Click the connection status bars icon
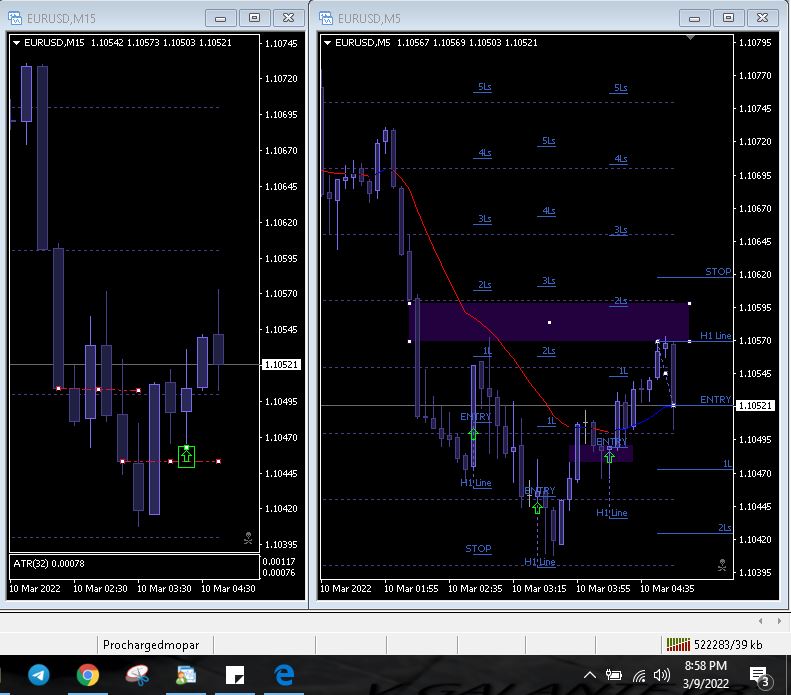The height and width of the screenshot is (695, 791). click(x=678, y=644)
